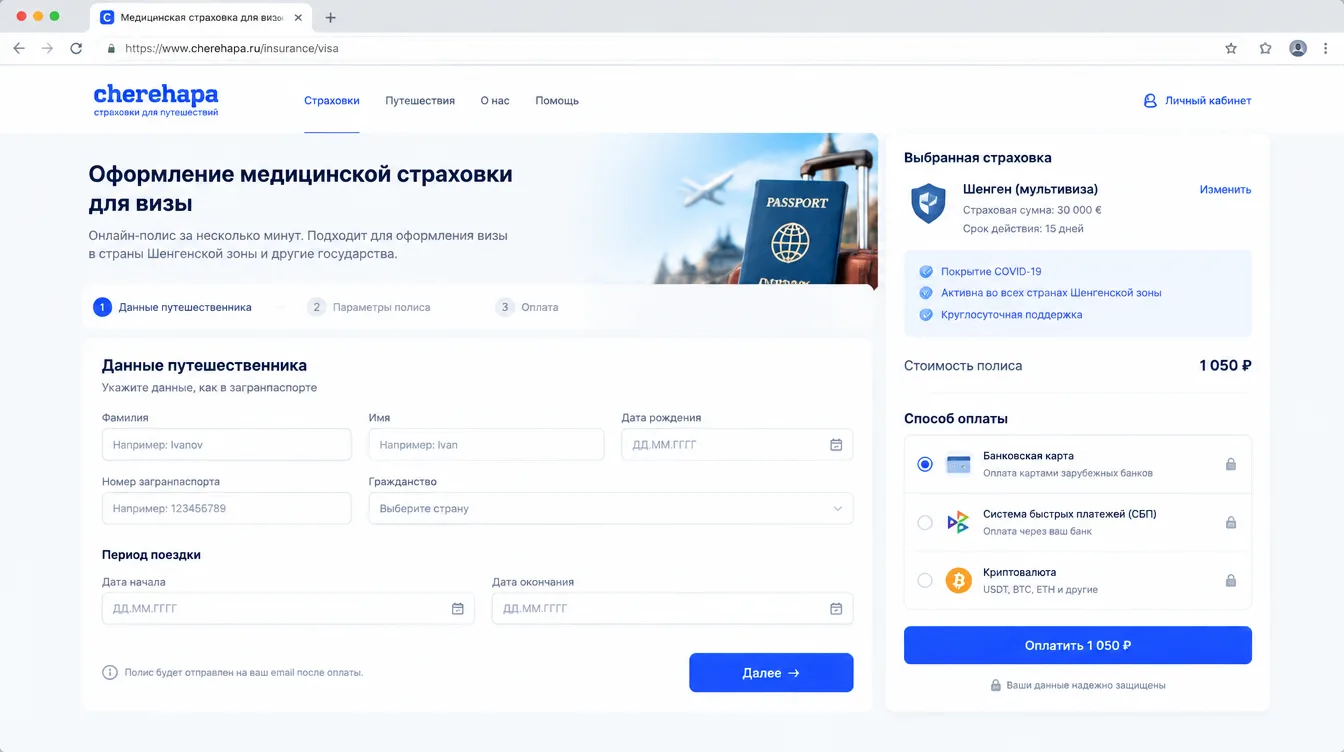Open calendar picker for Дата окончания

[836, 608]
